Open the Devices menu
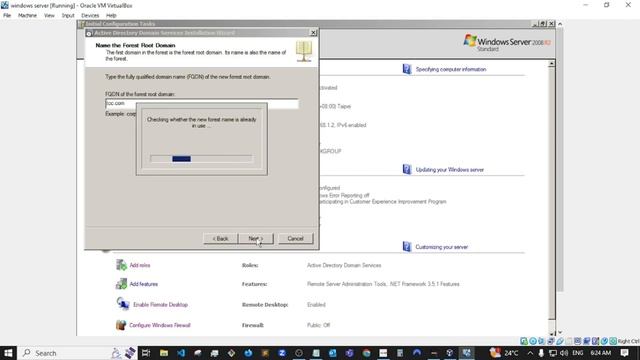 90,16
